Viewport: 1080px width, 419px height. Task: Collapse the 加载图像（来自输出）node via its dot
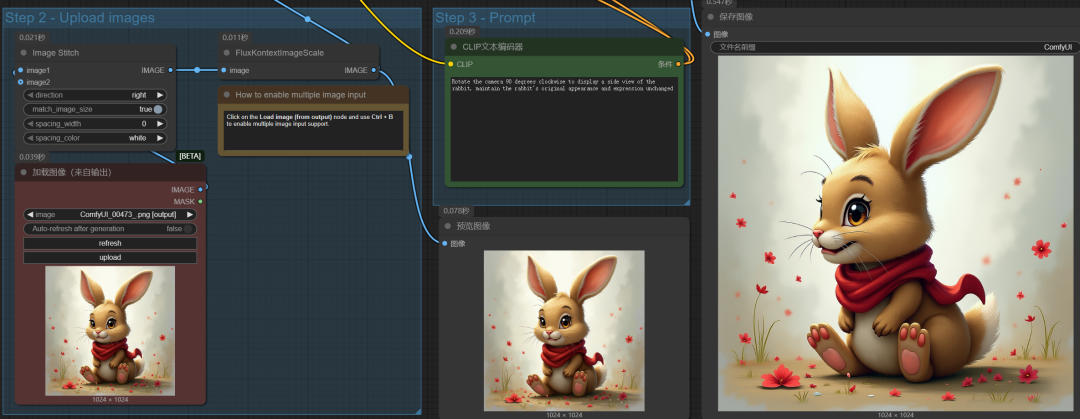pyautogui.click(x=24, y=172)
